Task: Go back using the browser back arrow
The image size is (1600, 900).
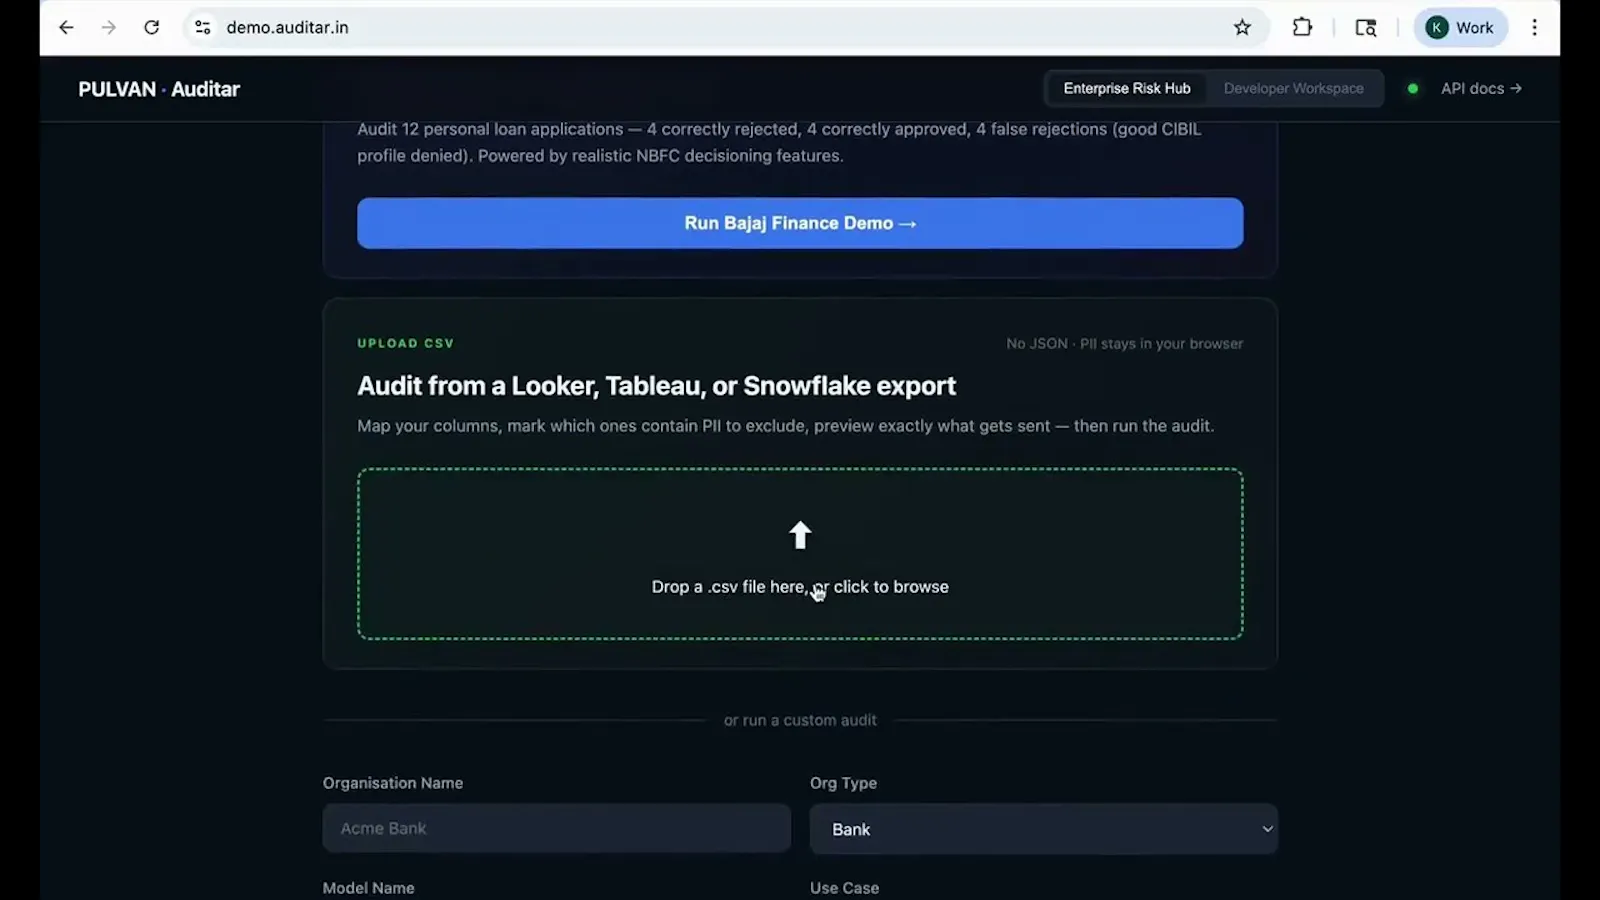Action: pyautogui.click(x=66, y=27)
